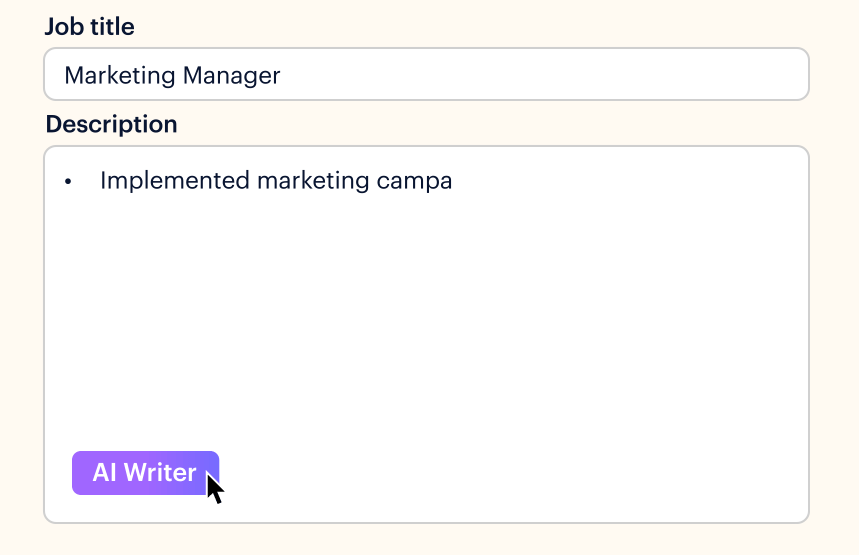Click inside the Description text area
Image resolution: width=859 pixels, height=555 pixels.
(426, 334)
